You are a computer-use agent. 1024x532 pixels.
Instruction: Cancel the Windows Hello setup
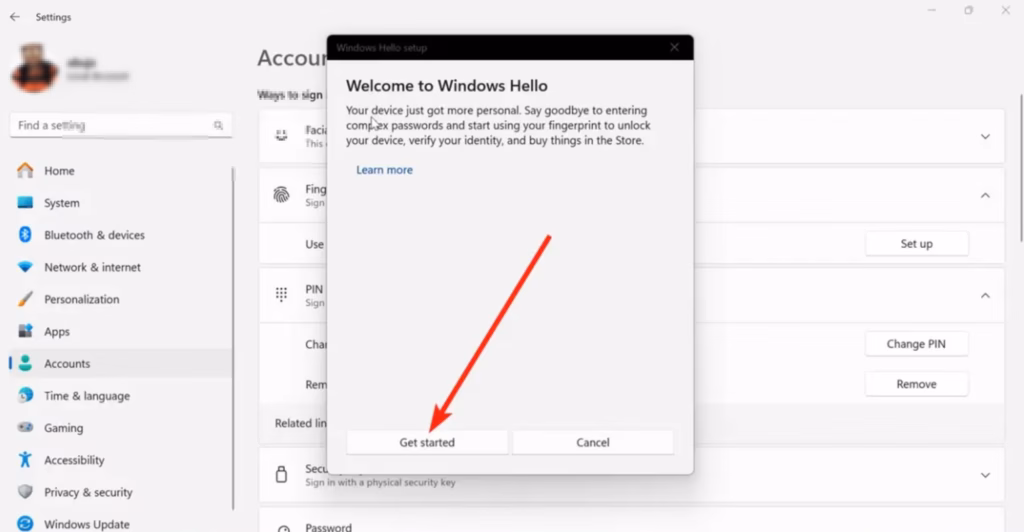[593, 442]
